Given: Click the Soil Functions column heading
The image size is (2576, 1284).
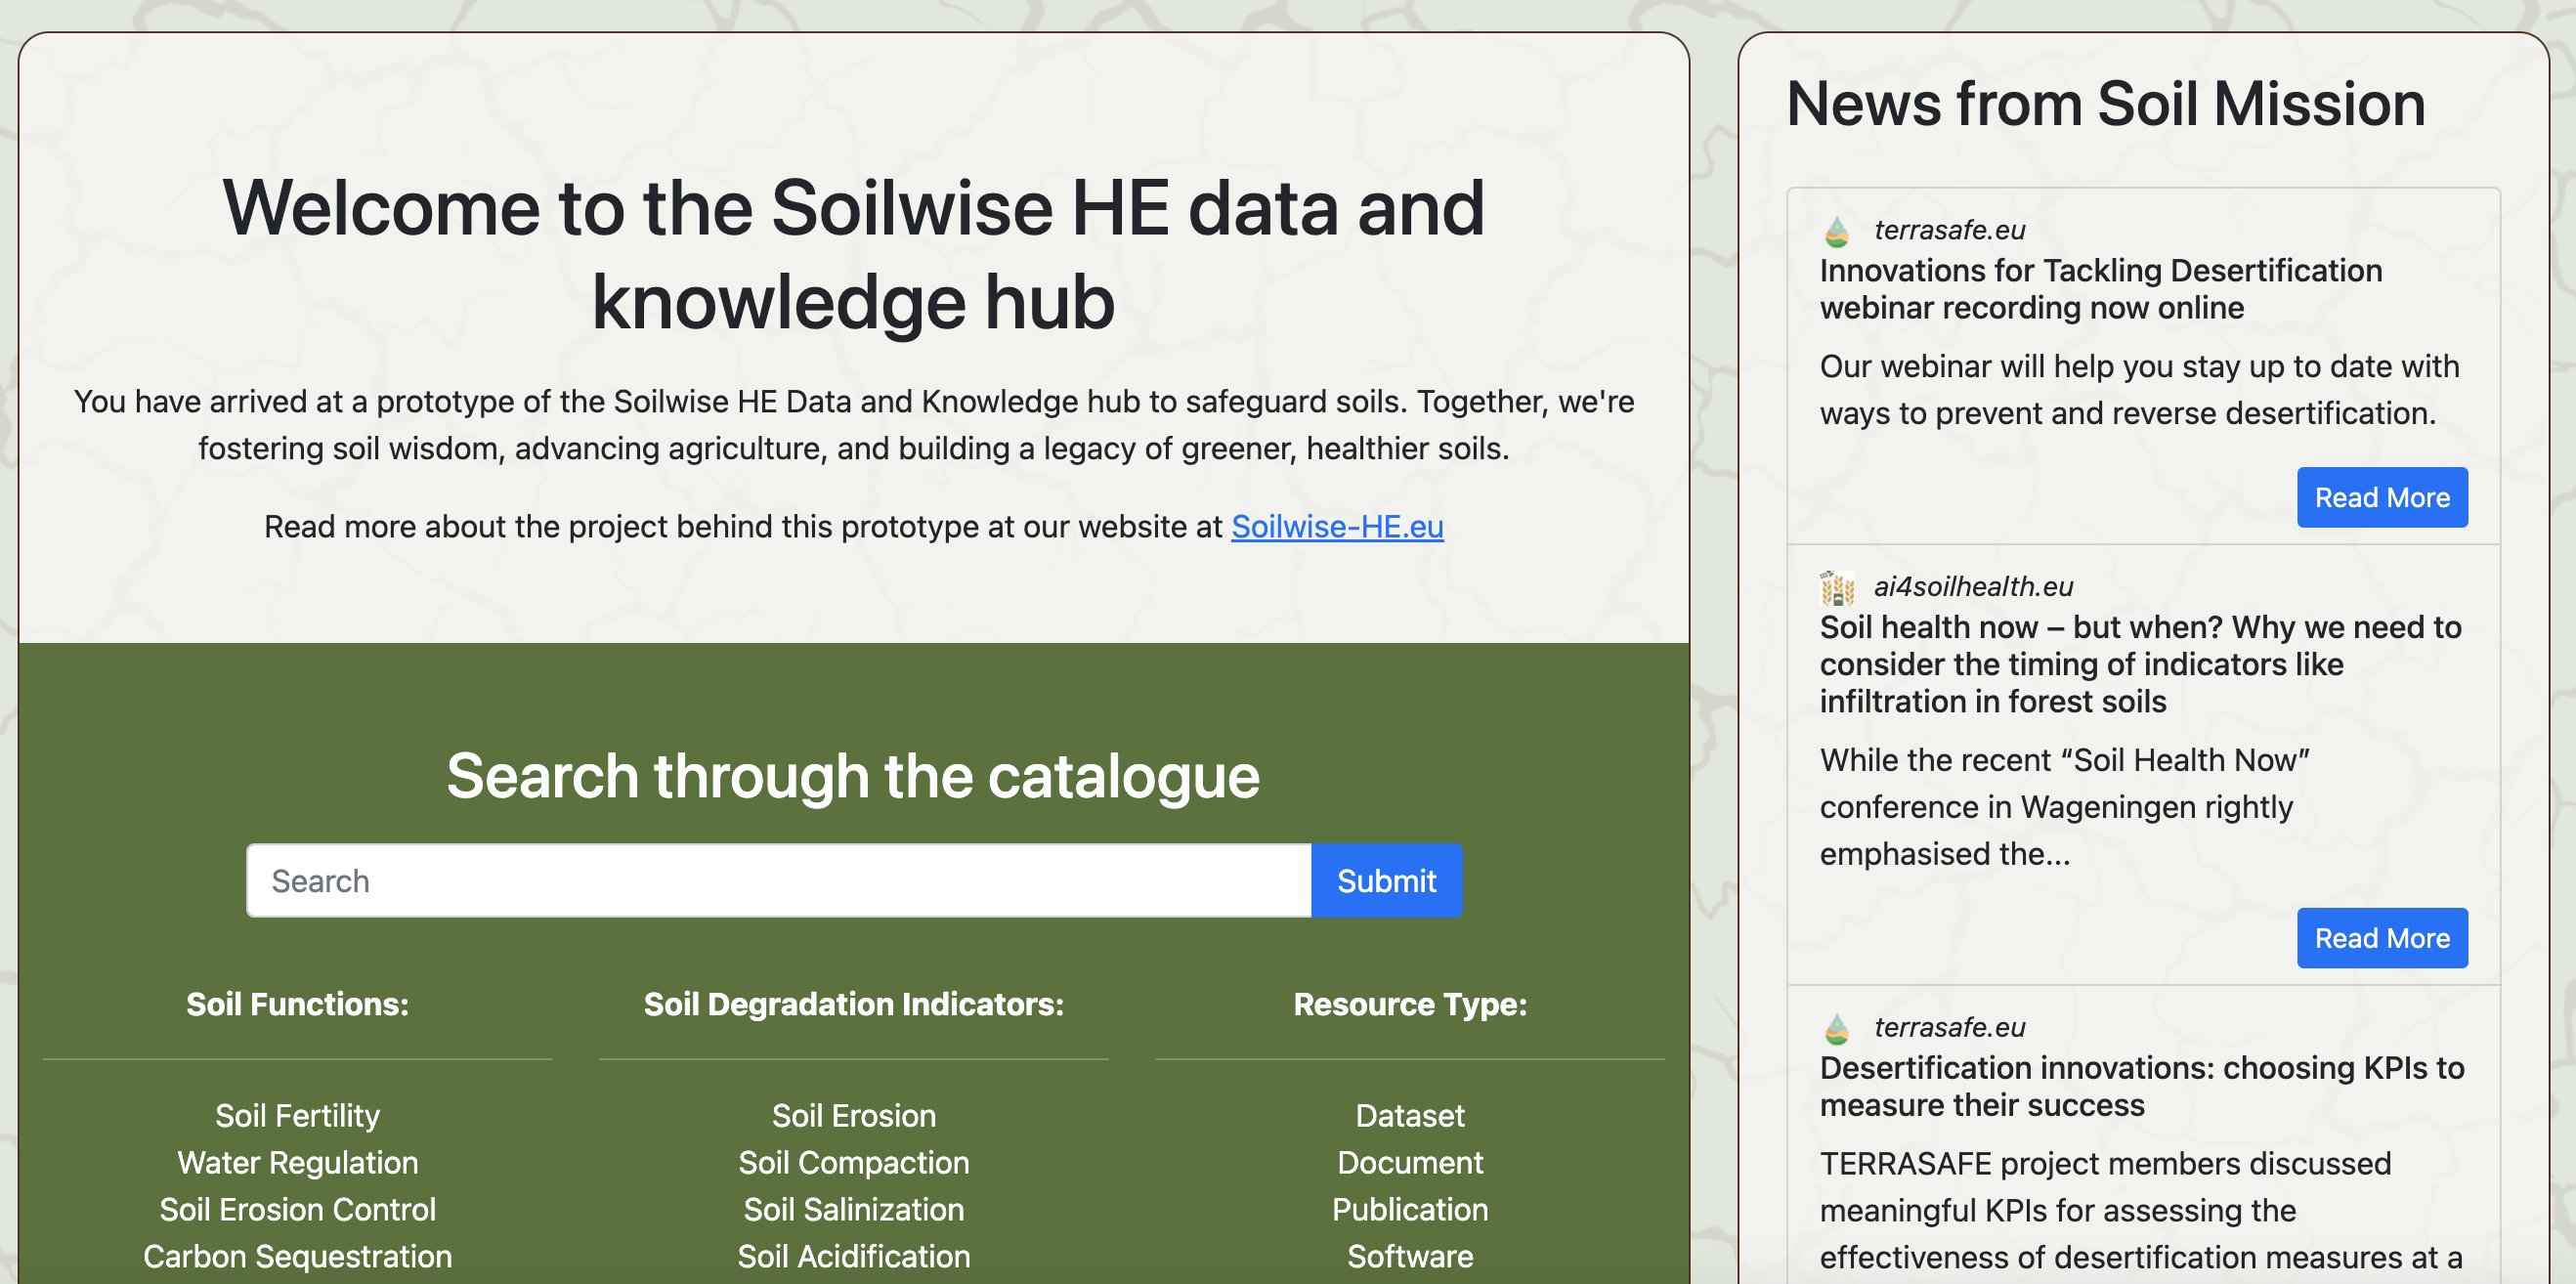Looking at the screenshot, I should tap(298, 1004).
